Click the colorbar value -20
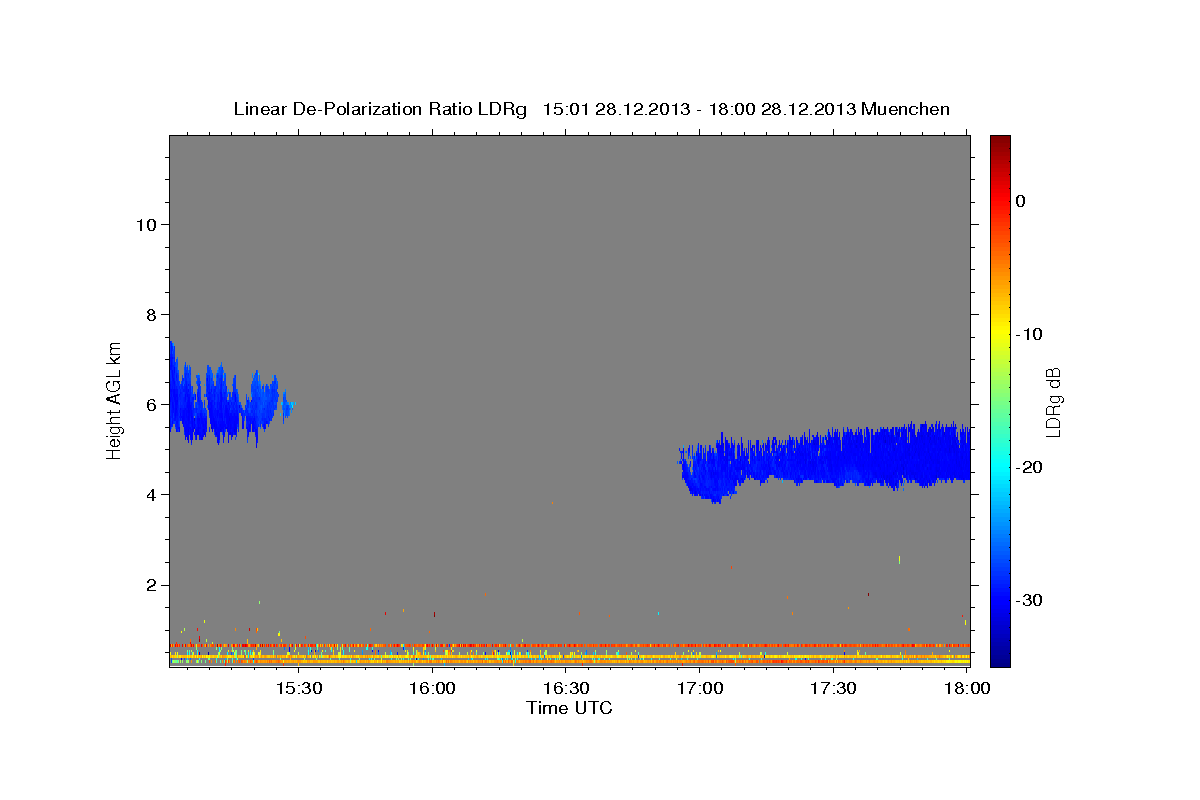The width and height of the screenshot is (1200, 800). click(x=1030, y=467)
